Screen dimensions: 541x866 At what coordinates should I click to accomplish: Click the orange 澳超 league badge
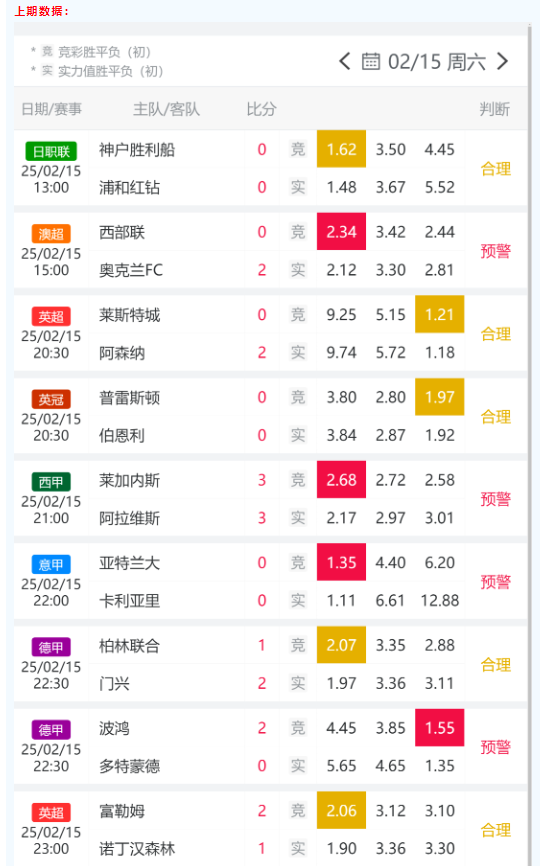point(51,234)
